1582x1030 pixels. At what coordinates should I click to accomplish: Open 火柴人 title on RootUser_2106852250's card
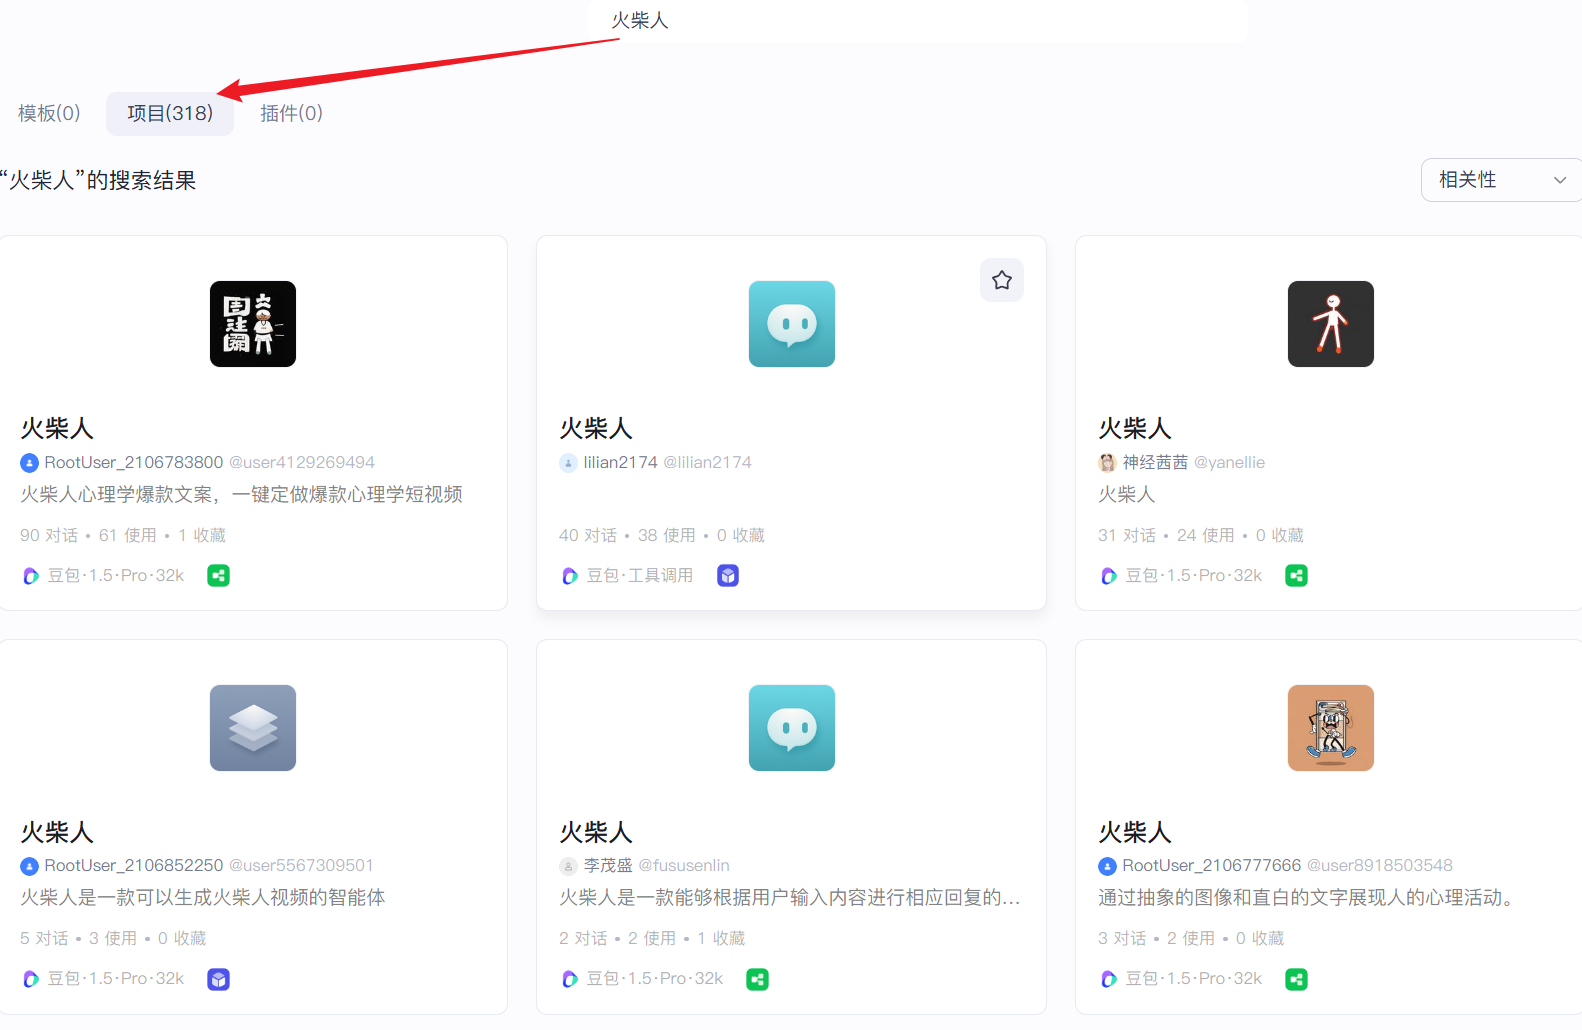click(57, 833)
